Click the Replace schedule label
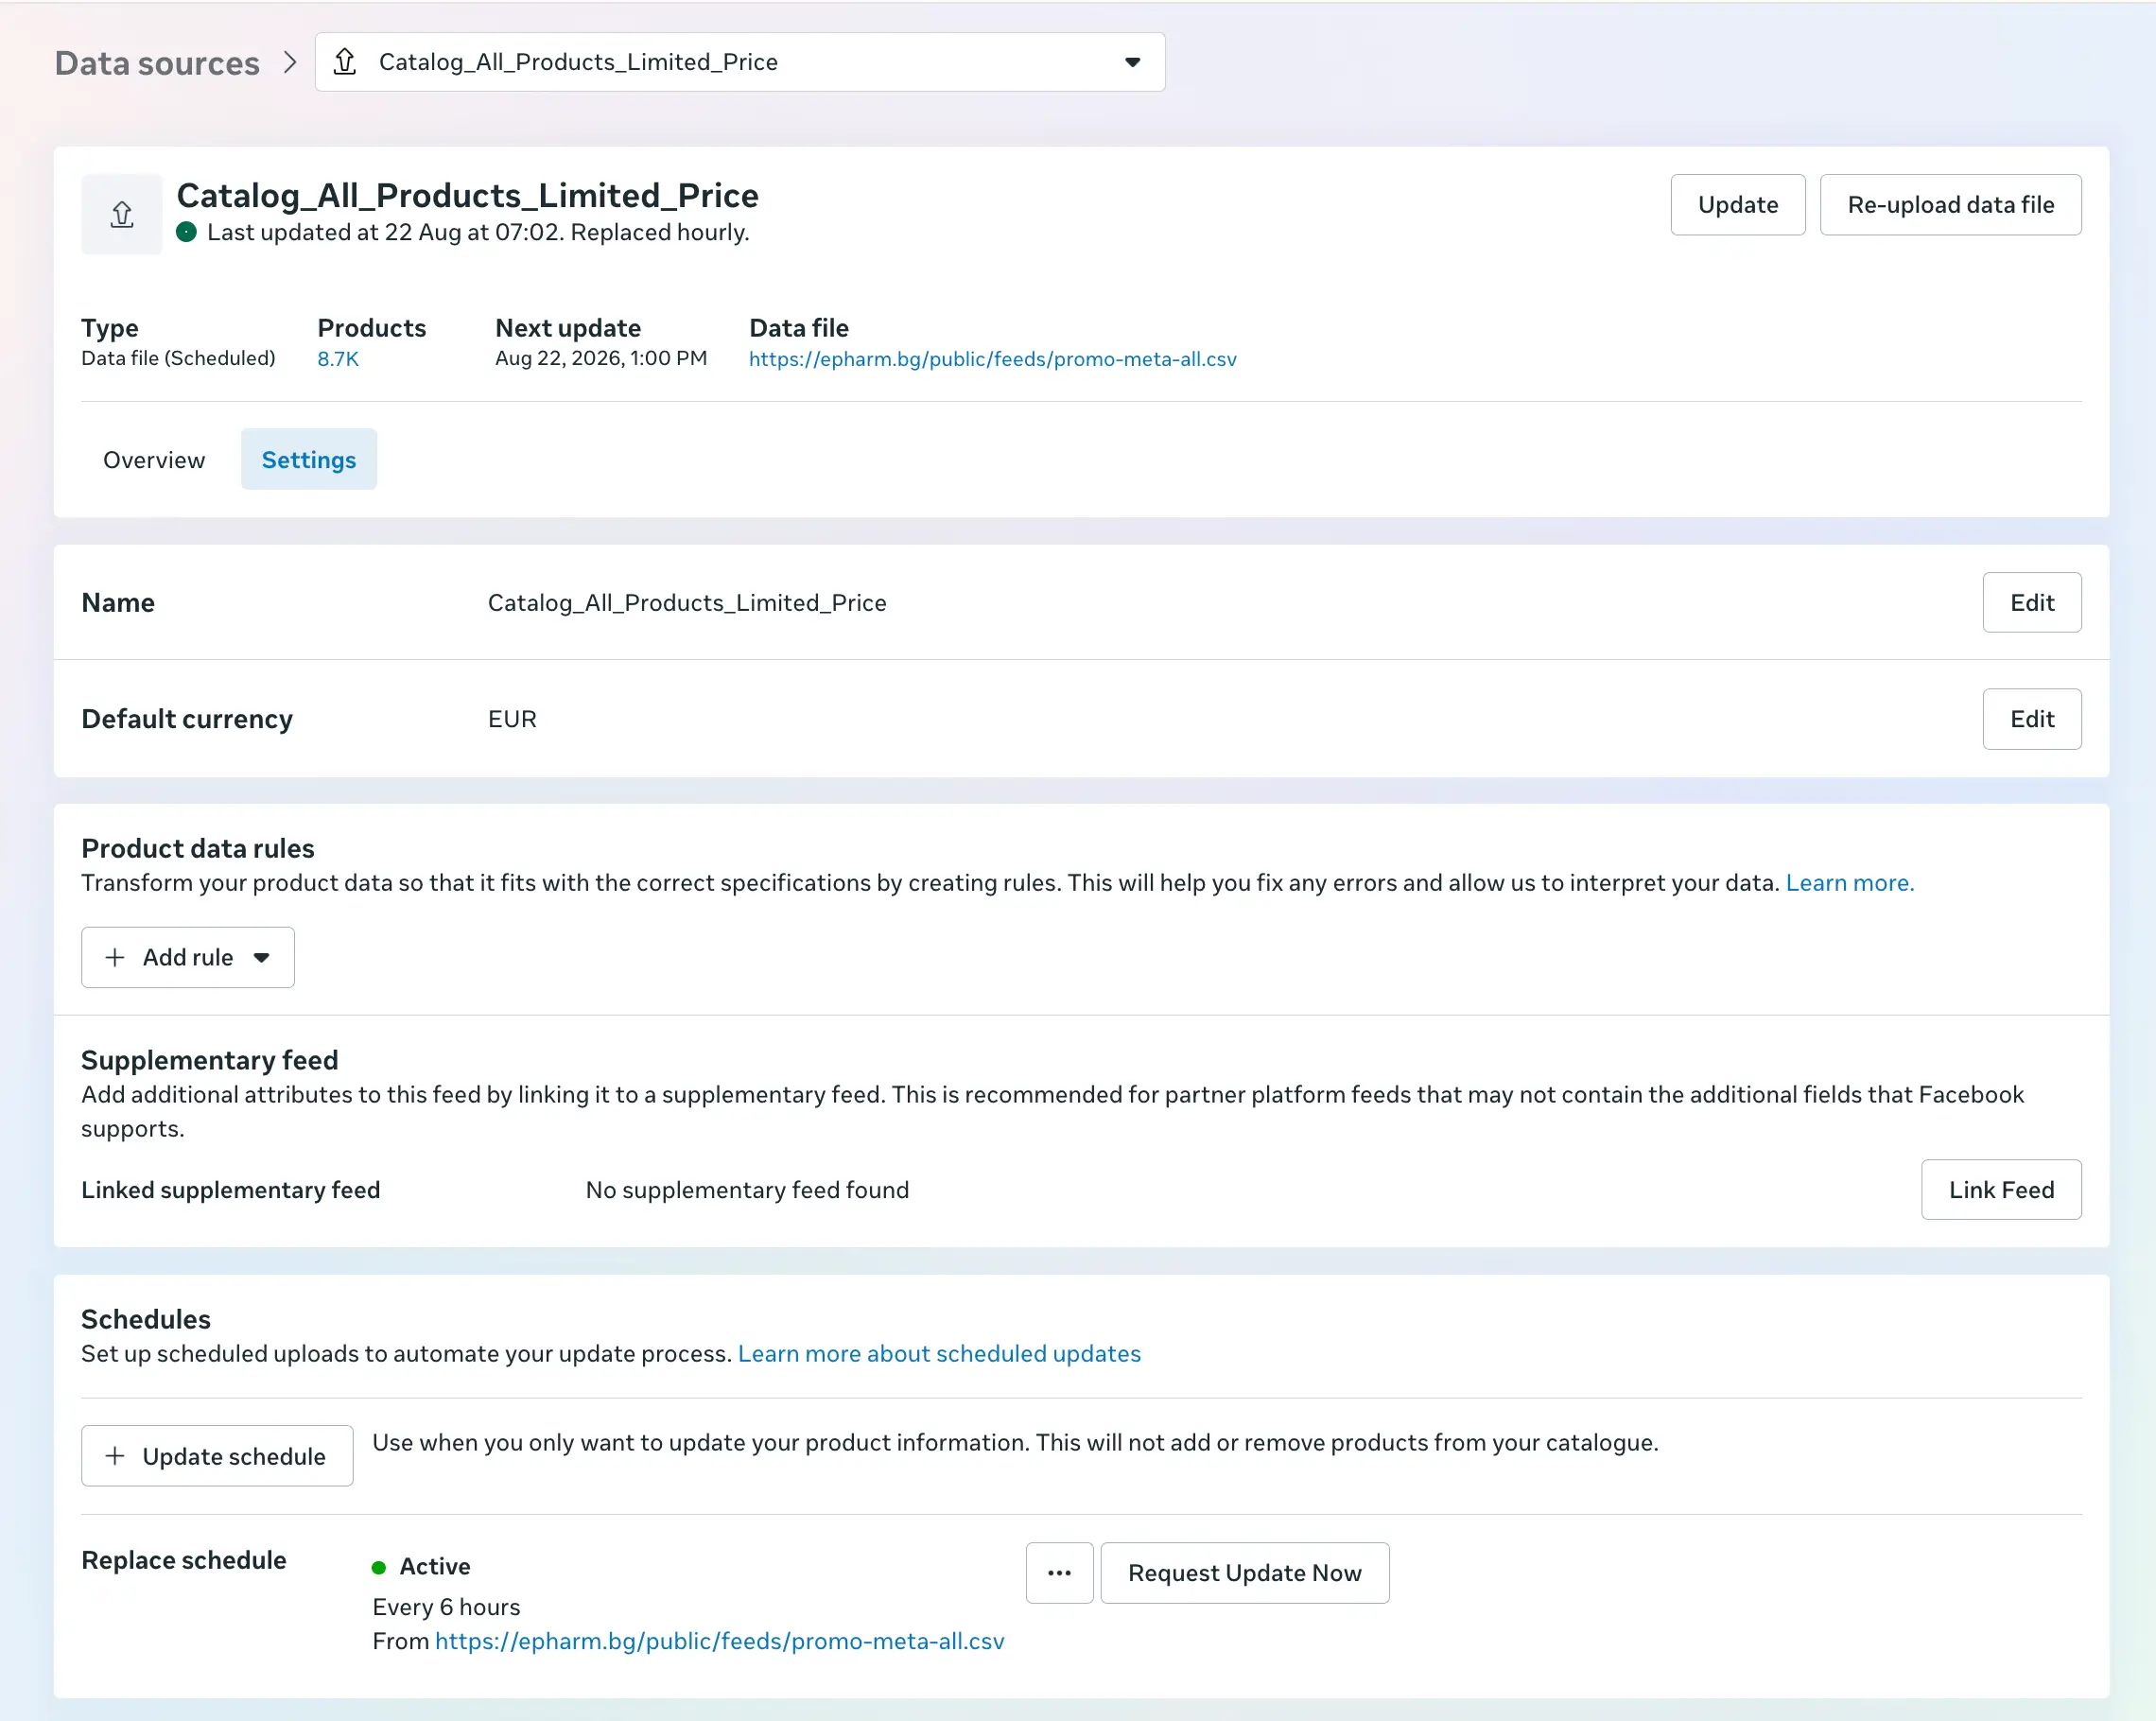The width and height of the screenshot is (2156, 1721). pyautogui.click(x=184, y=1560)
